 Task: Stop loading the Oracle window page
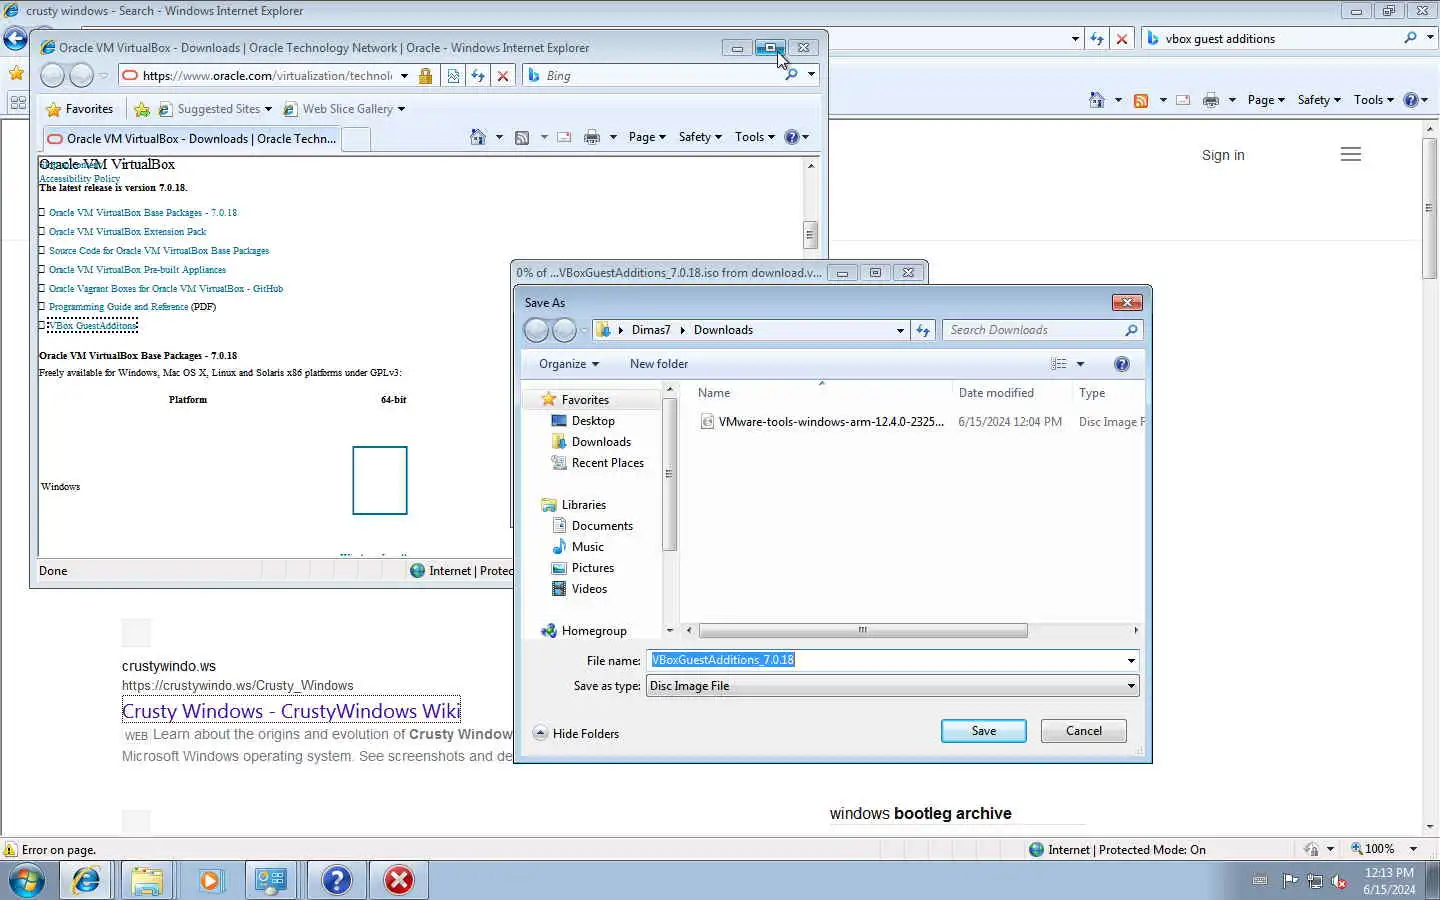coord(503,76)
